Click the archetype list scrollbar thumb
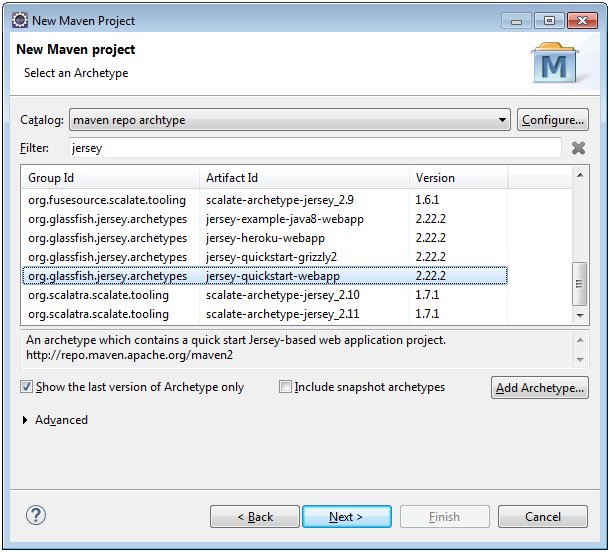This screenshot has height=552, width=610. tap(580, 284)
